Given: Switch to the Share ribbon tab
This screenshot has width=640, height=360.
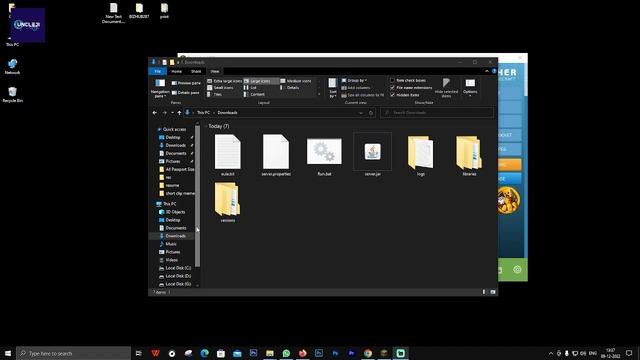Looking at the screenshot, I should pos(196,71).
